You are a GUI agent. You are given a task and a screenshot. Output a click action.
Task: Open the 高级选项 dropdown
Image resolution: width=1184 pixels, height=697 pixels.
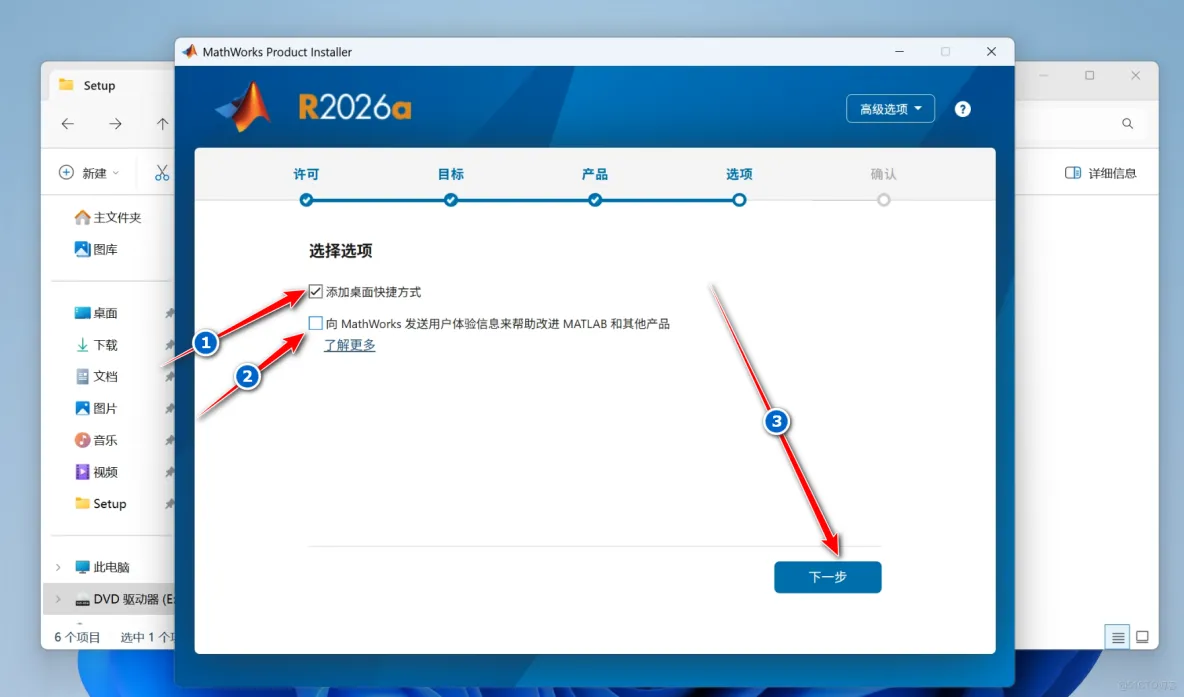coord(890,109)
